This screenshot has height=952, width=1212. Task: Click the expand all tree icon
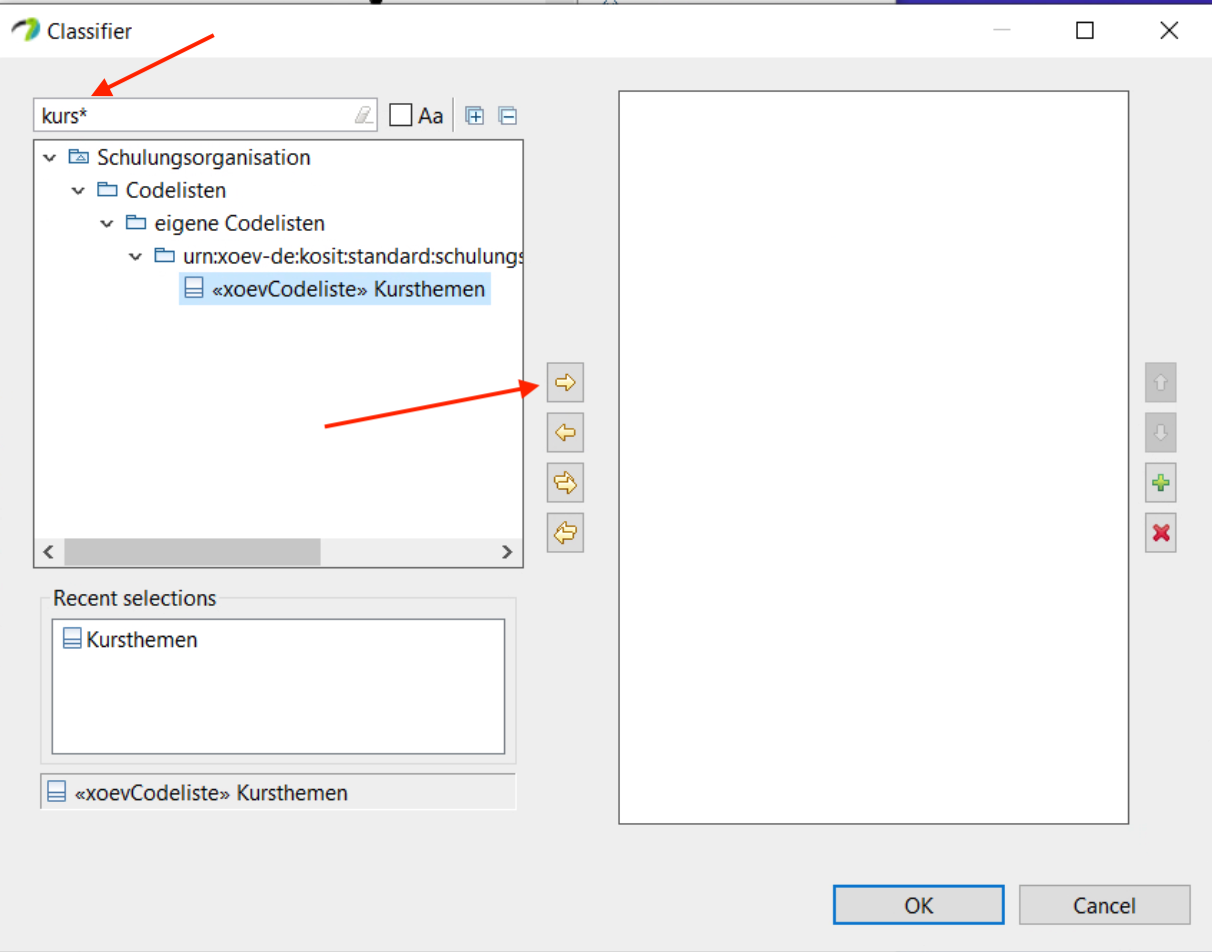[x=475, y=115]
